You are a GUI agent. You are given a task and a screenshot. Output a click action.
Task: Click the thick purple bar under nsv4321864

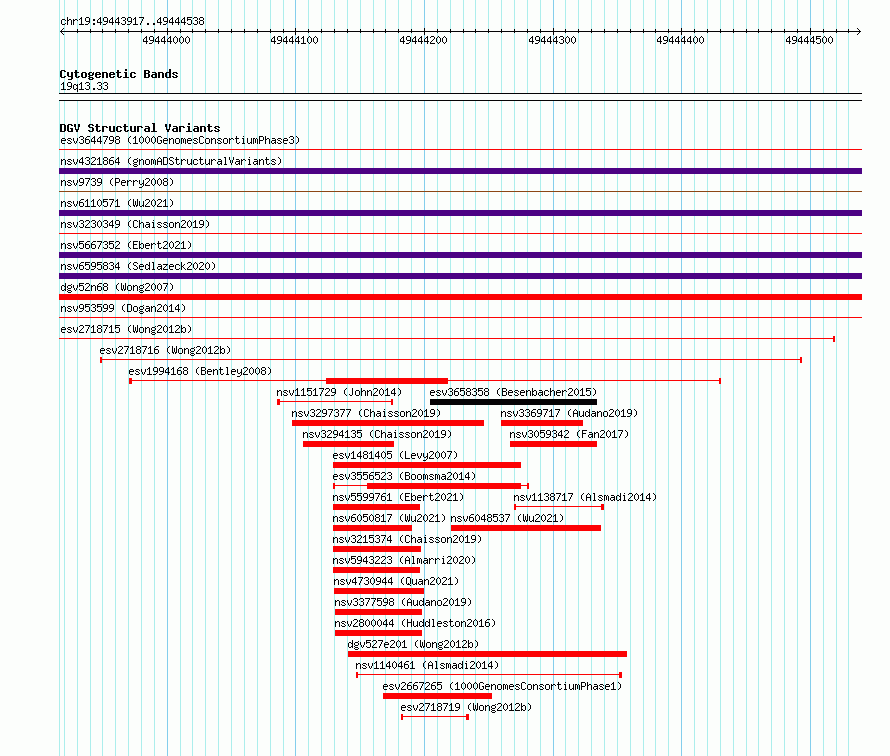pos(460,171)
